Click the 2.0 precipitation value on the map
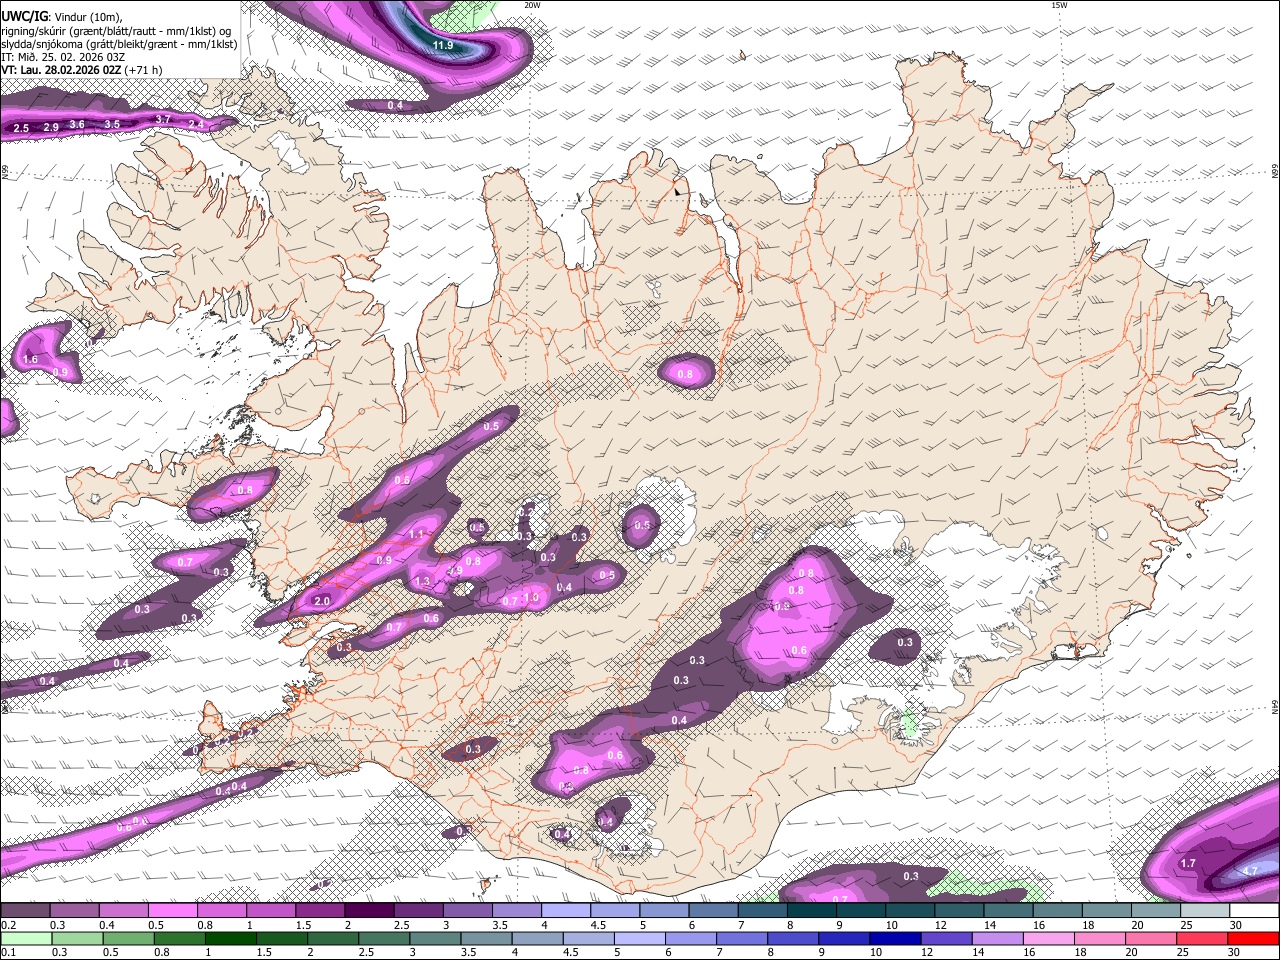 click(322, 601)
